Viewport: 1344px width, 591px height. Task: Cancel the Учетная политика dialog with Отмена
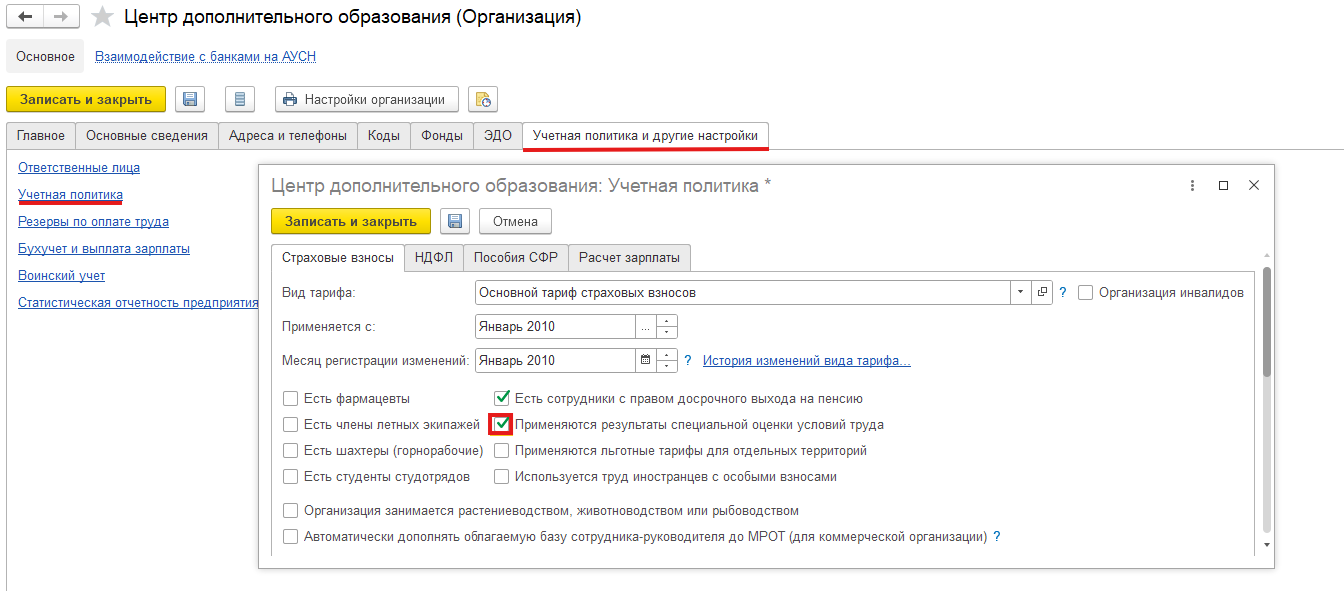[x=515, y=221]
